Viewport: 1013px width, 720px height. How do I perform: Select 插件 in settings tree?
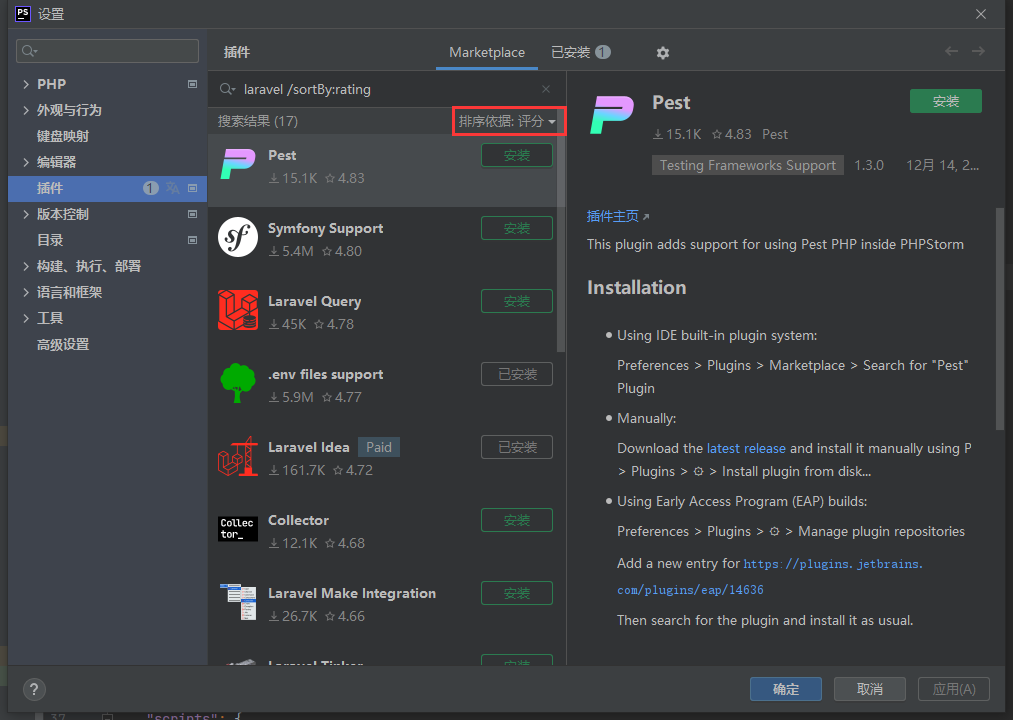pos(107,188)
